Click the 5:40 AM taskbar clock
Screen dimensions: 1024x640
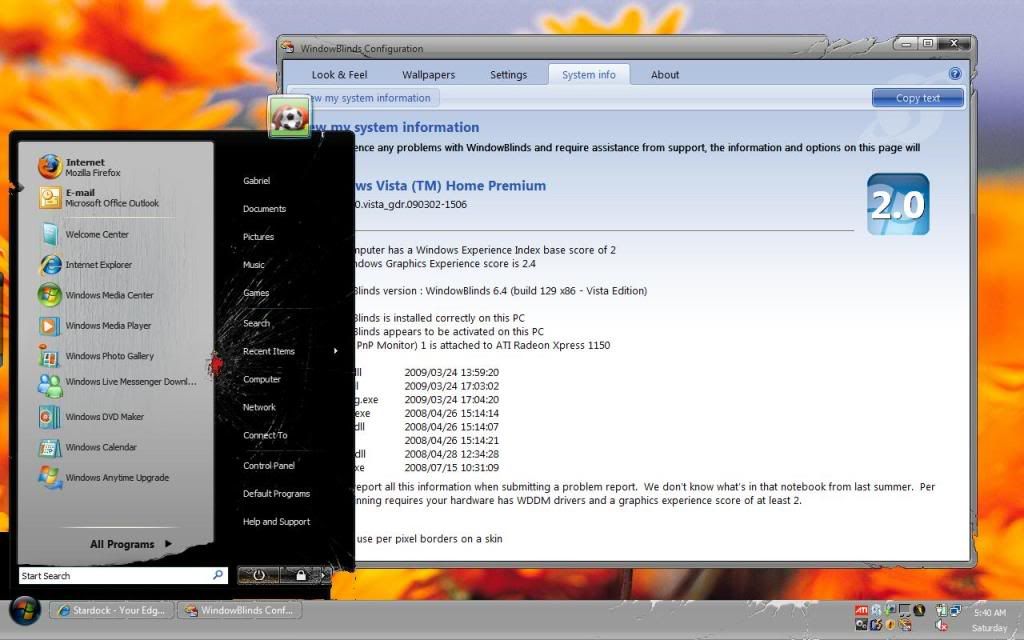click(x=989, y=613)
